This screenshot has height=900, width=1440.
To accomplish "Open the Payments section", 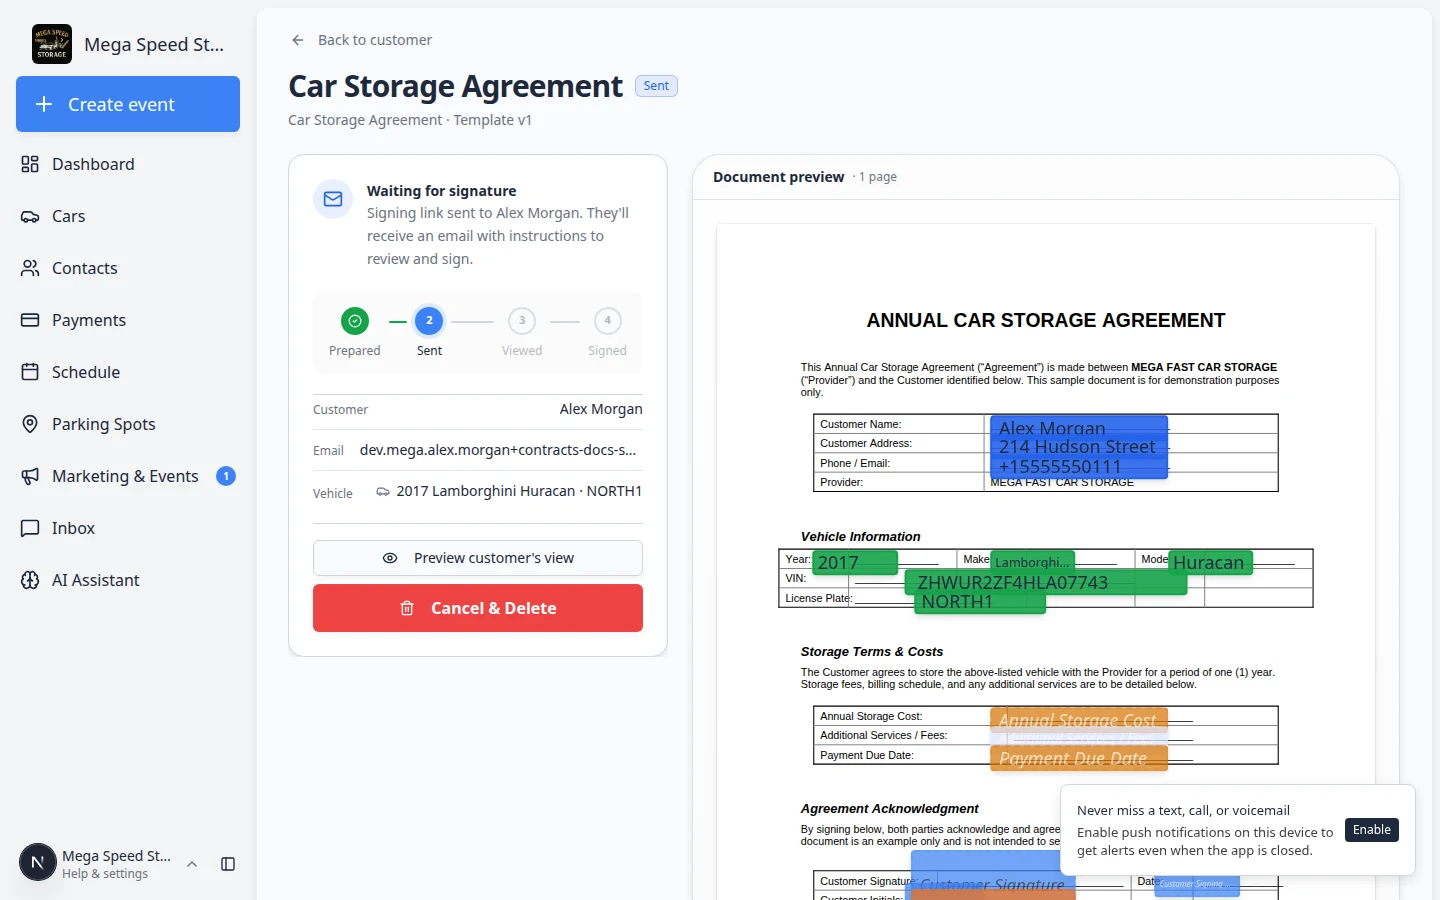I will [128, 320].
